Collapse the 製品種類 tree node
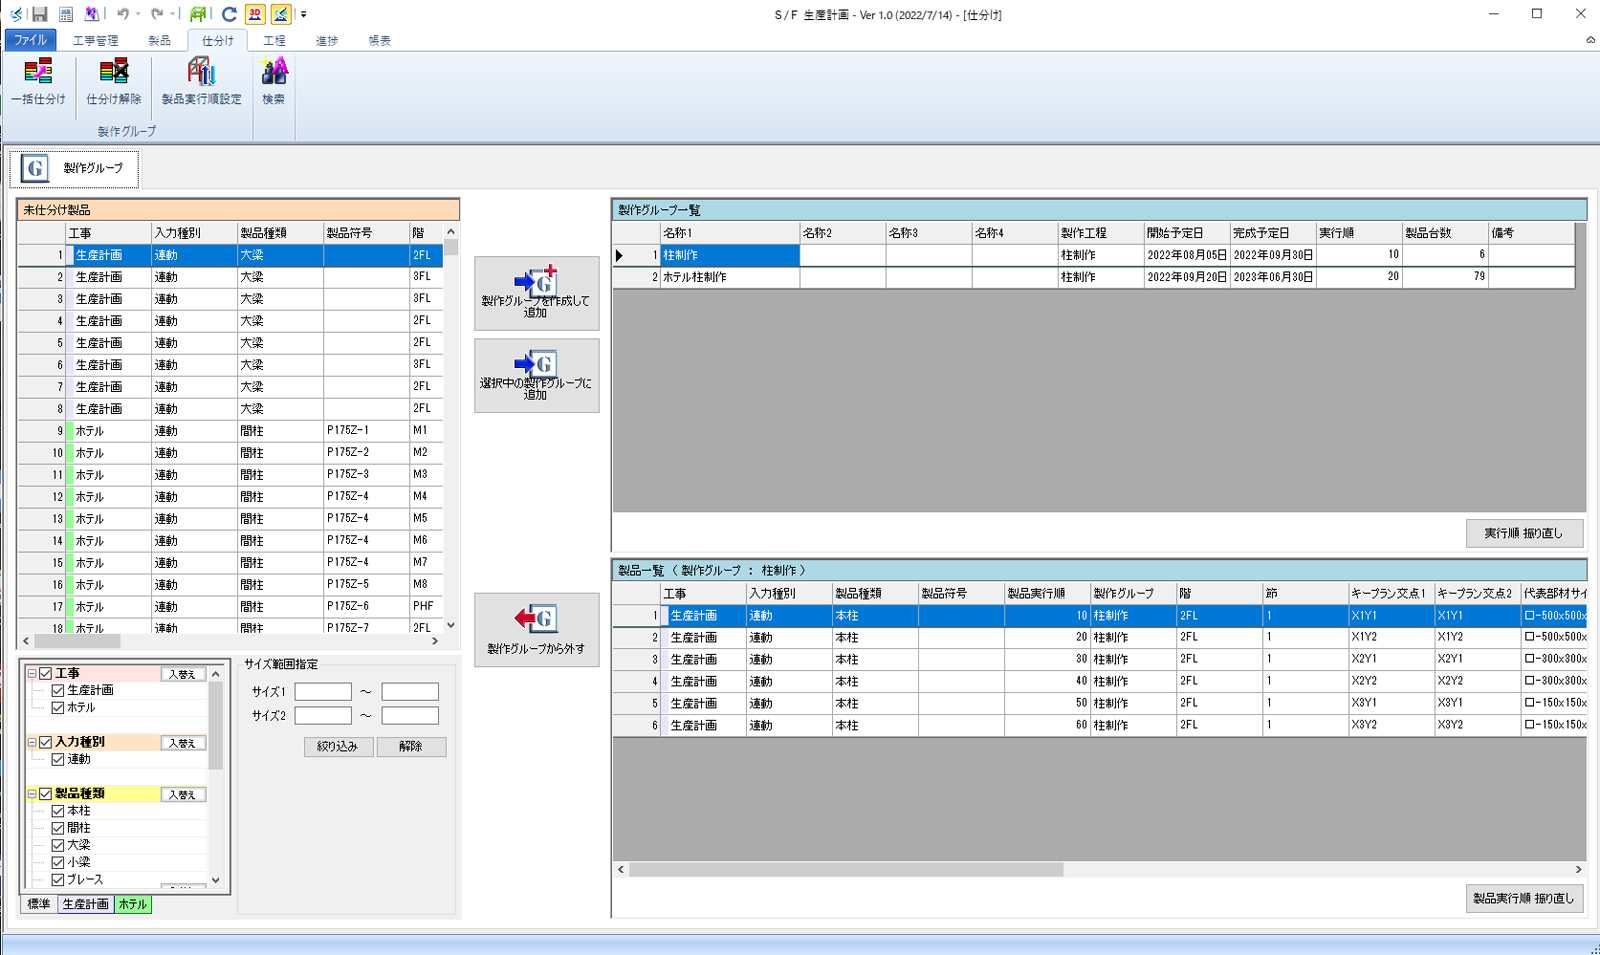 coord(31,794)
